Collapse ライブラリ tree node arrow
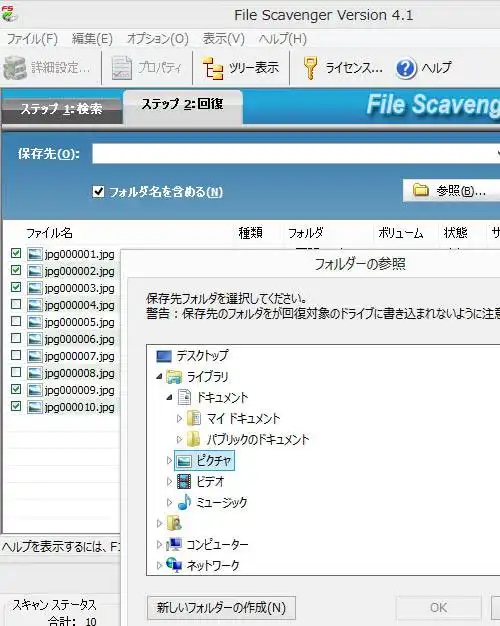 [x=159, y=376]
